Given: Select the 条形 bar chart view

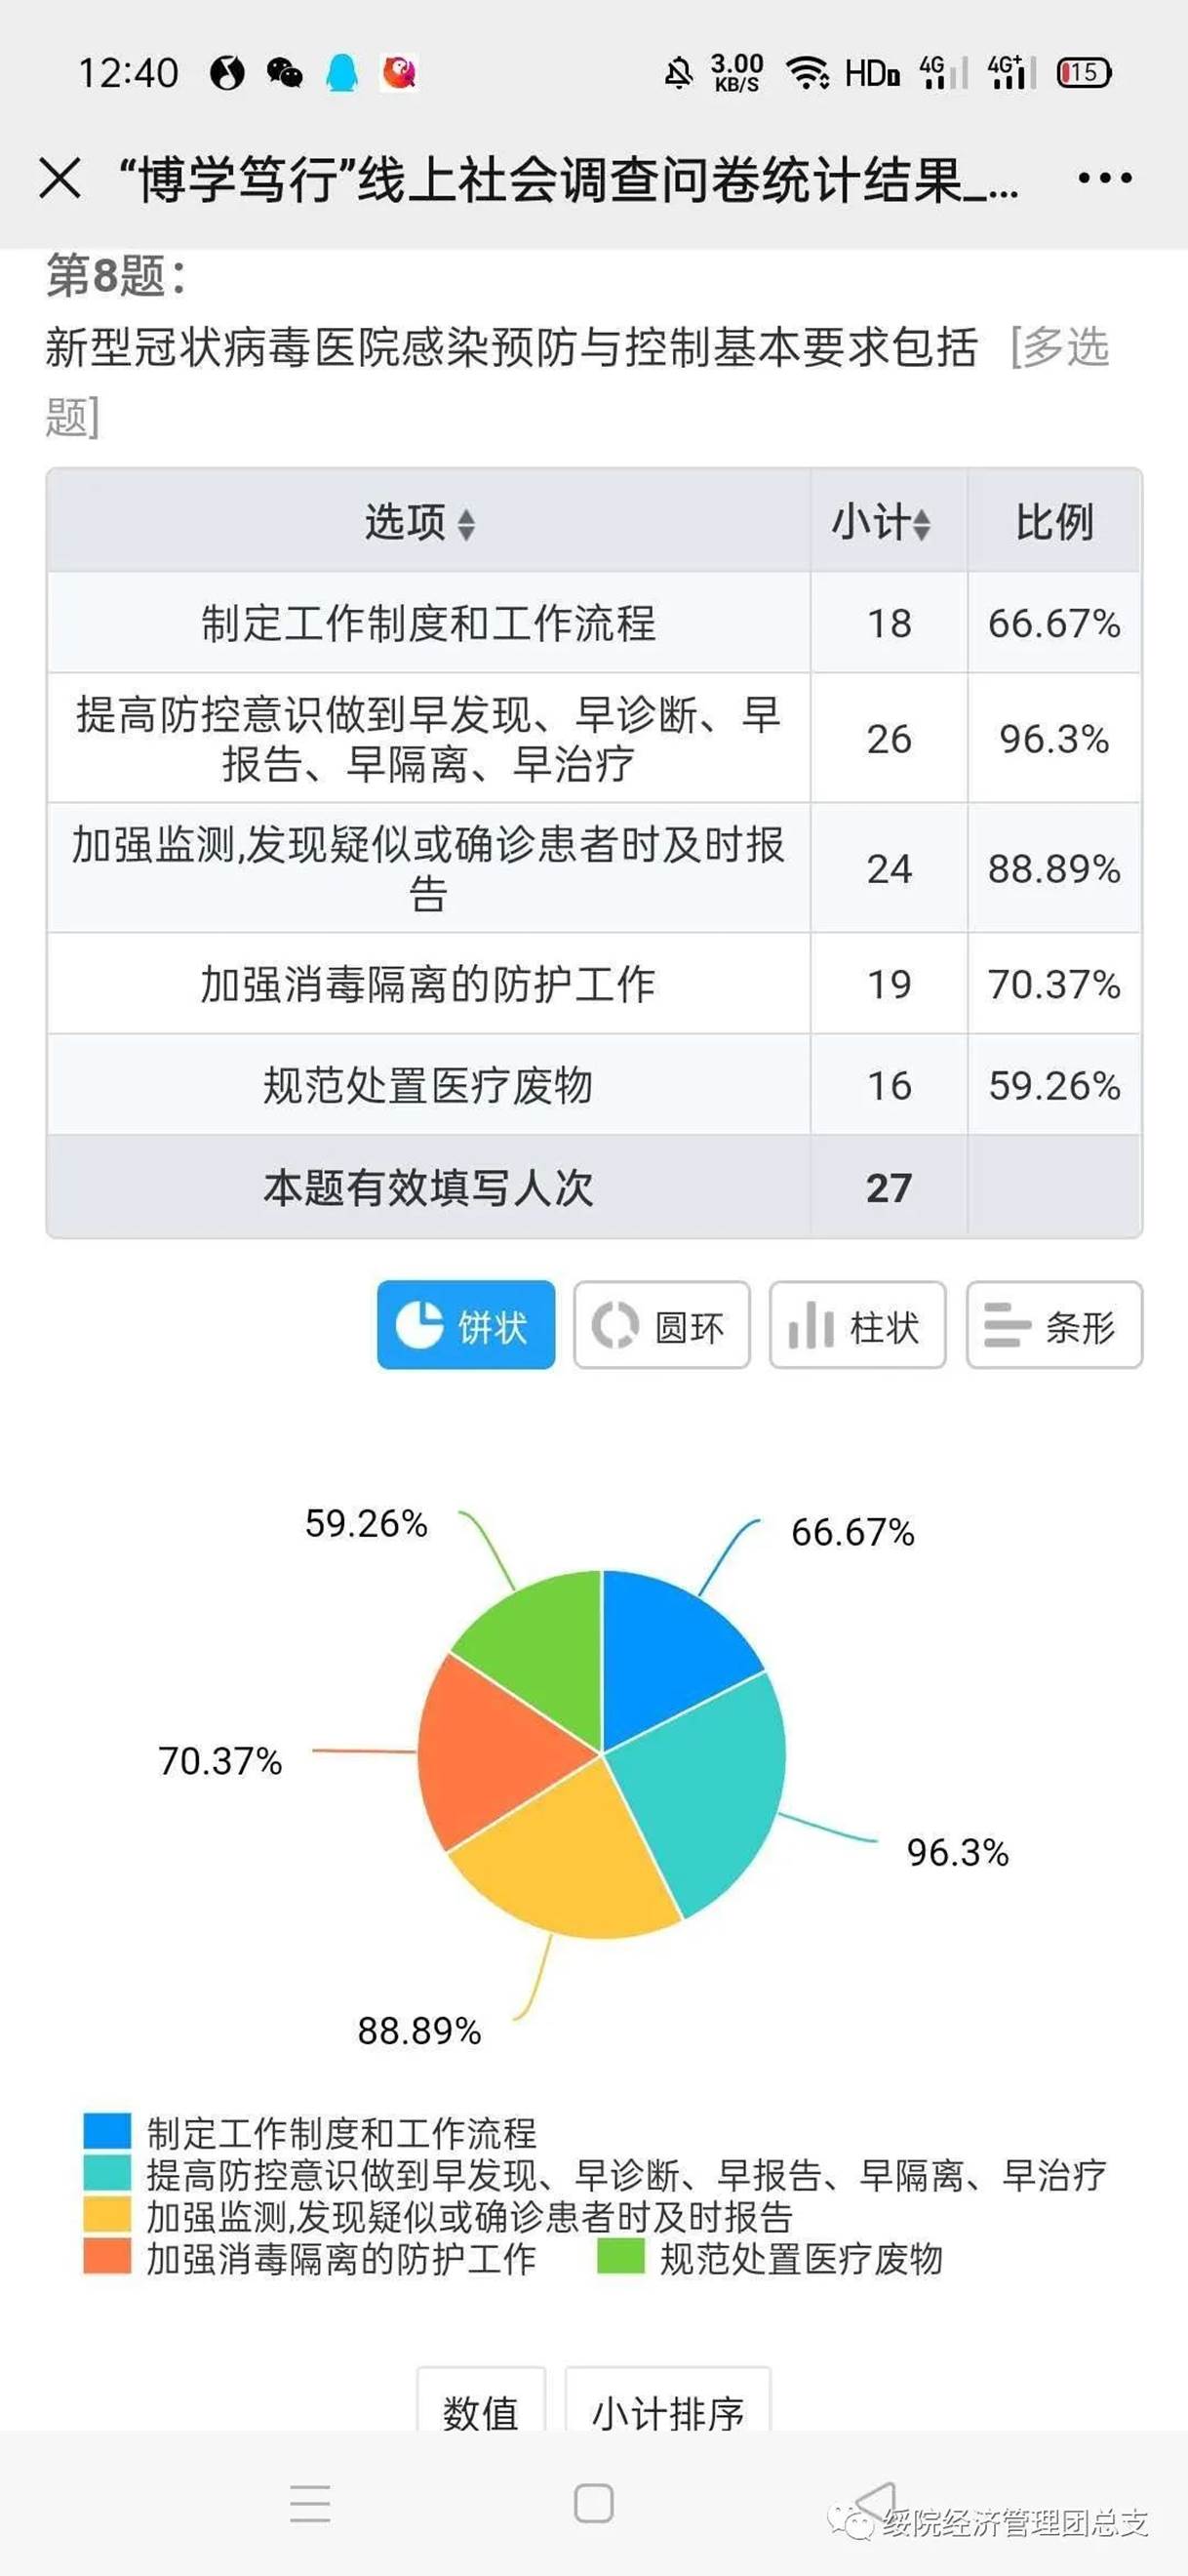Looking at the screenshot, I should point(1053,1325).
